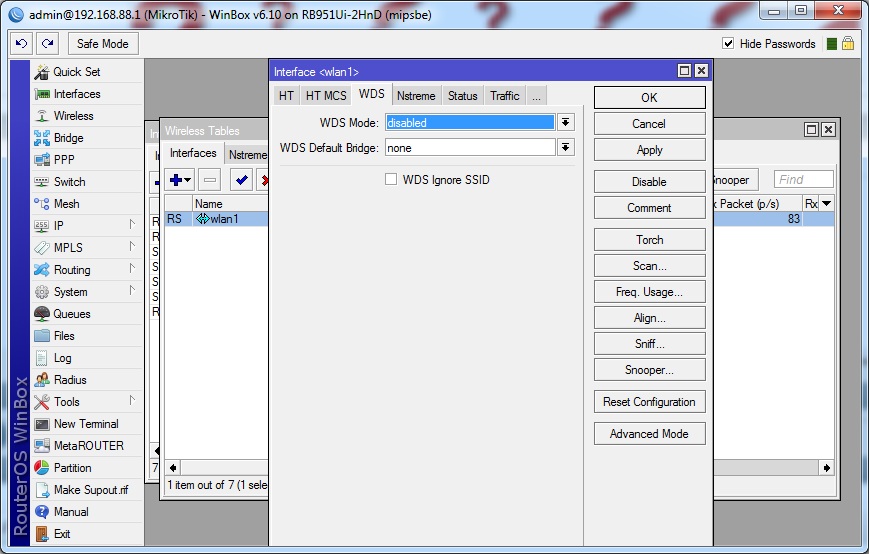Click the Align... button

coord(650,318)
